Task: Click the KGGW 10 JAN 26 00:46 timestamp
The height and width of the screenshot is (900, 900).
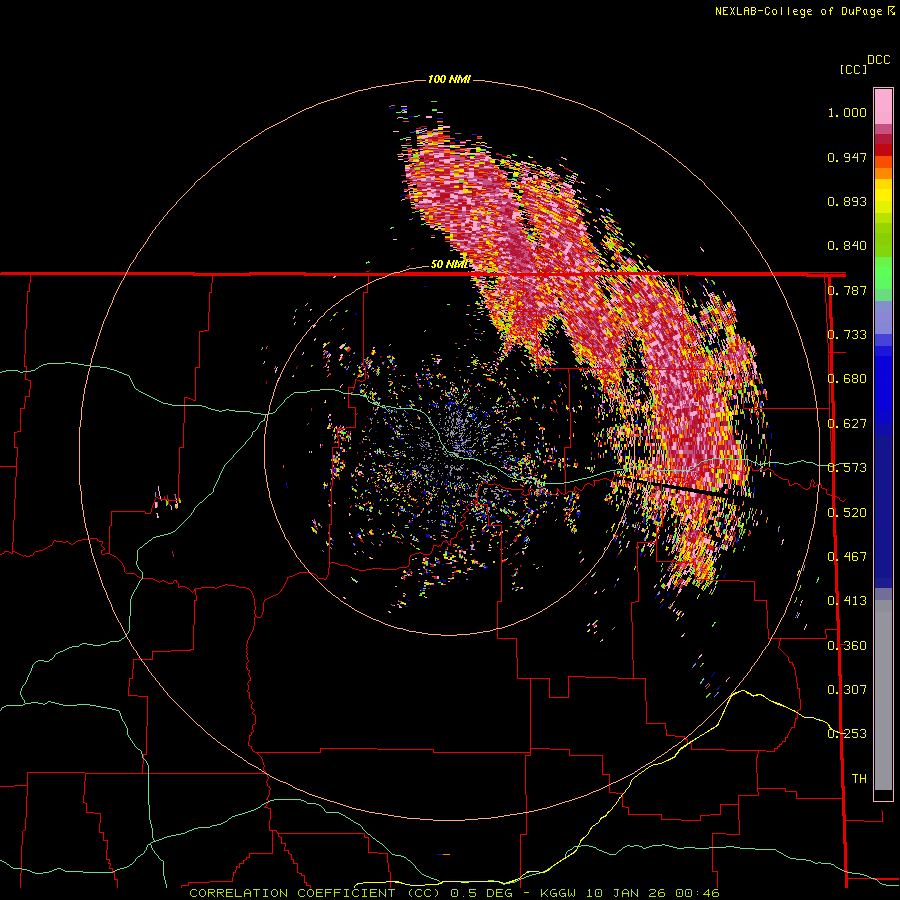Action: tap(630, 893)
